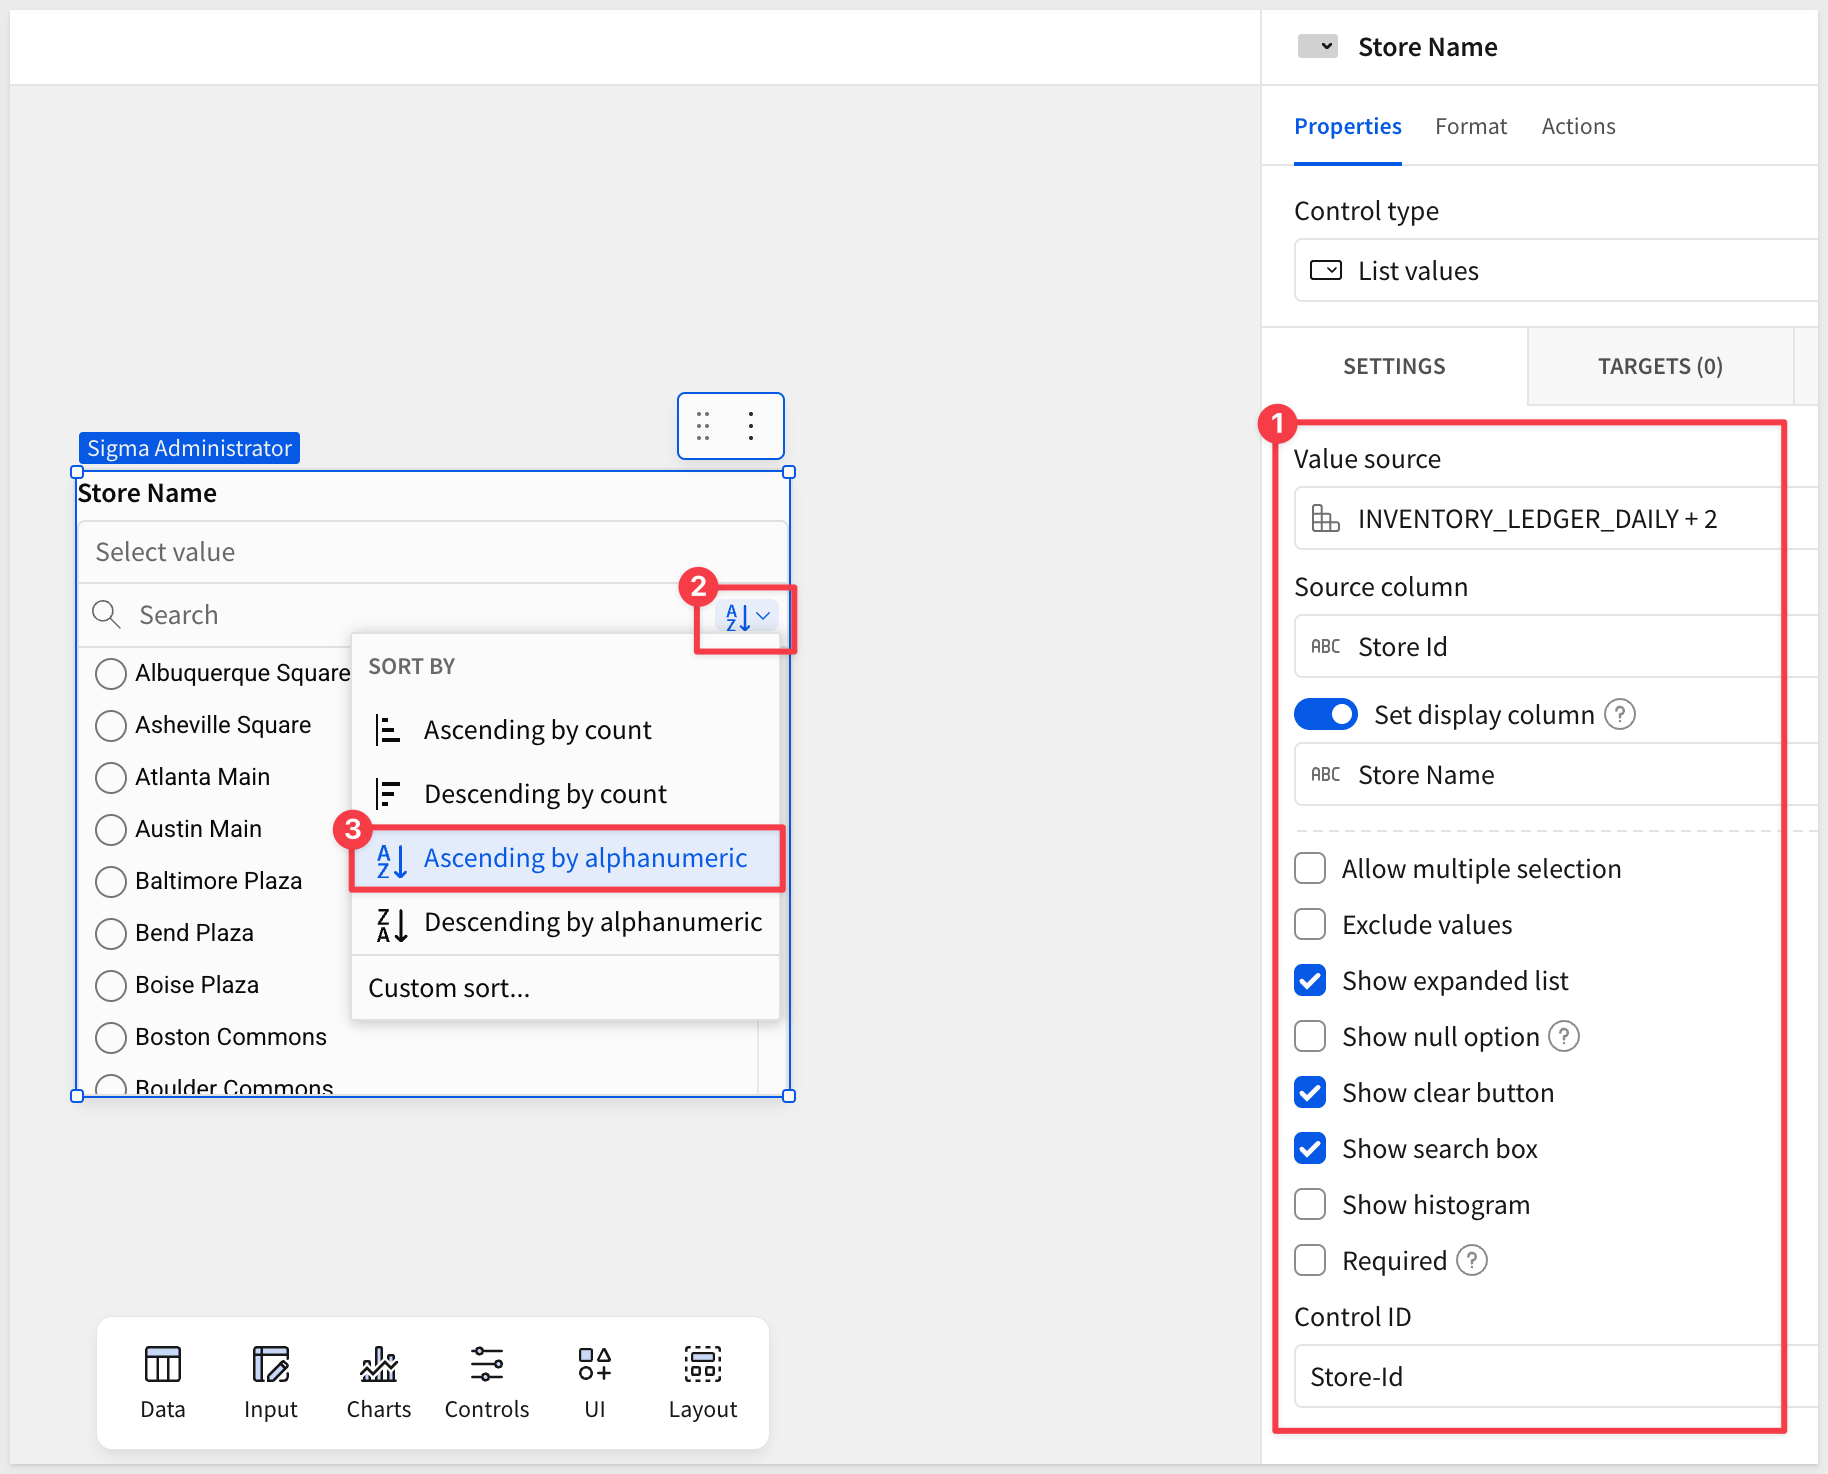Enable Allow multiple selection checkbox
Image resolution: width=1828 pixels, height=1474 pixels.
(1310, 868)
